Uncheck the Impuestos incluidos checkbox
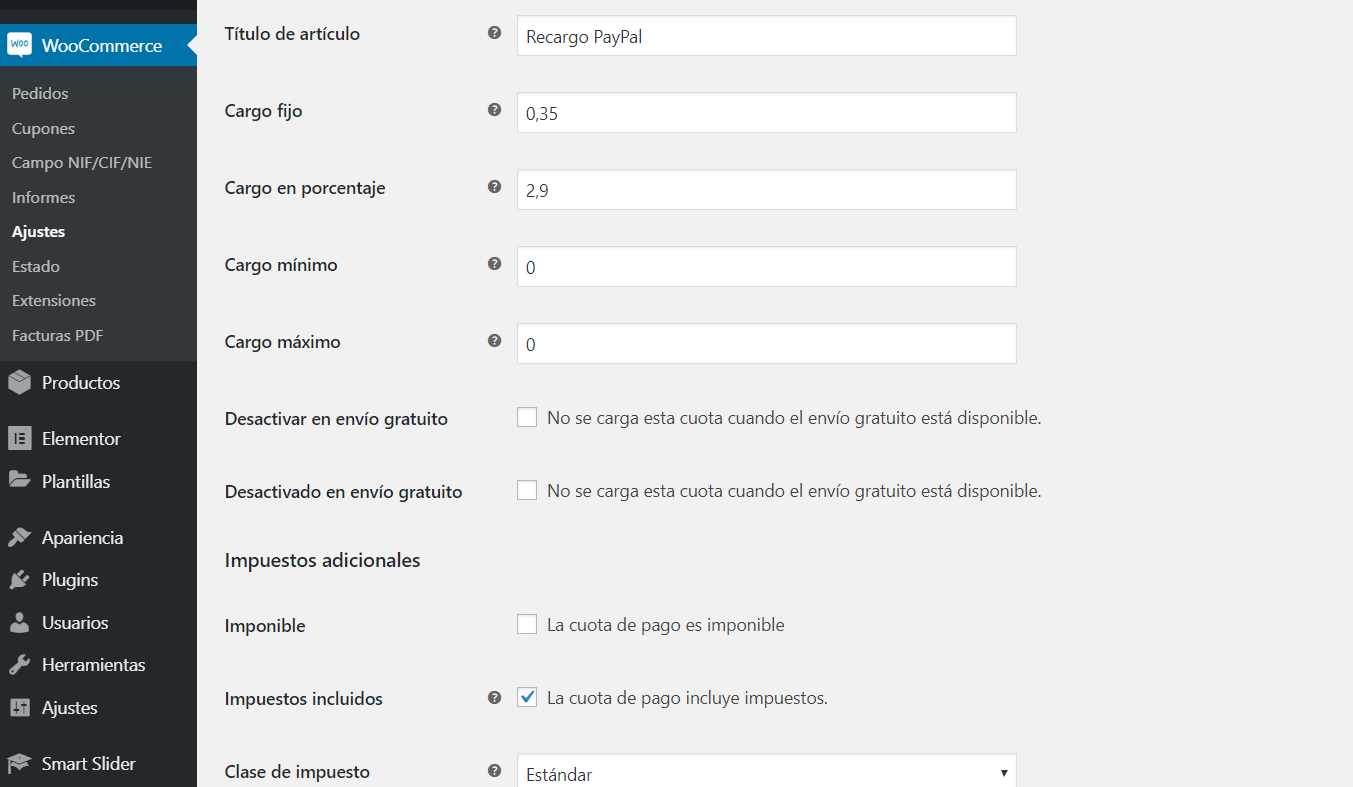 527,698
